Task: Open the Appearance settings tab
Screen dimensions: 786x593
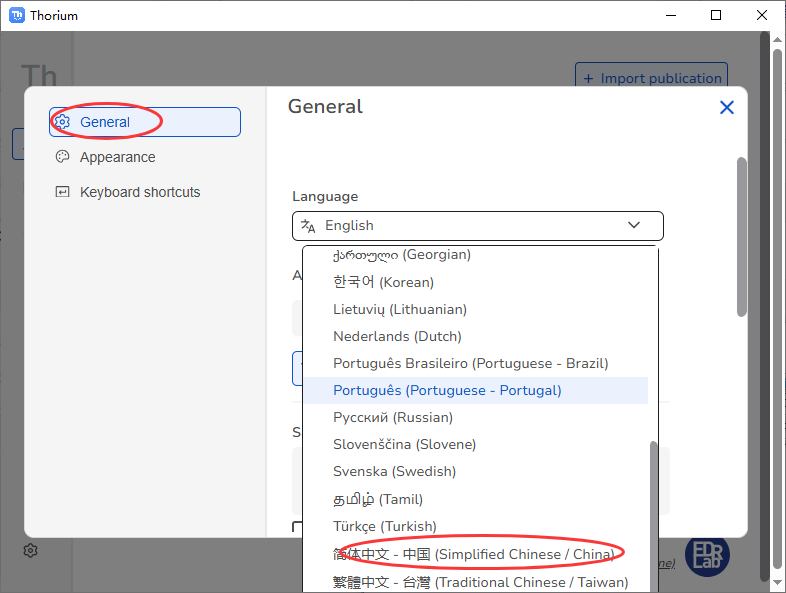Action: [117, 157]
